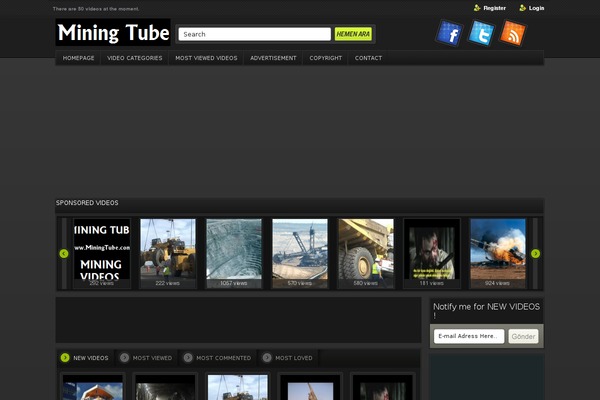This screenshot has height=400, width=600.
Task: Go to previous sponsored videos with left arrow
Action: coord(64,253)
